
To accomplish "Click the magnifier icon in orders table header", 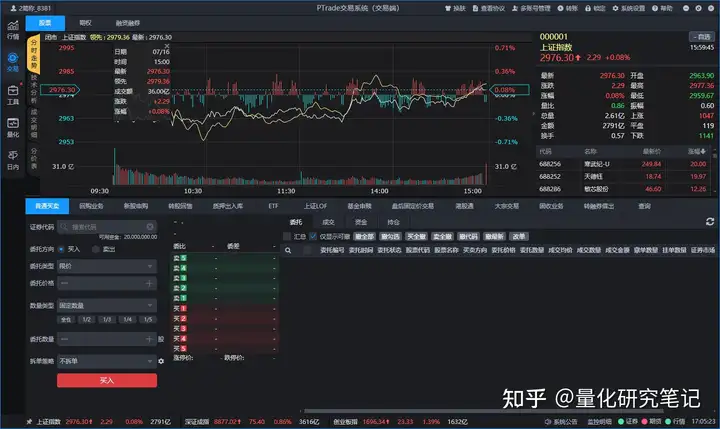I will 288,250.
